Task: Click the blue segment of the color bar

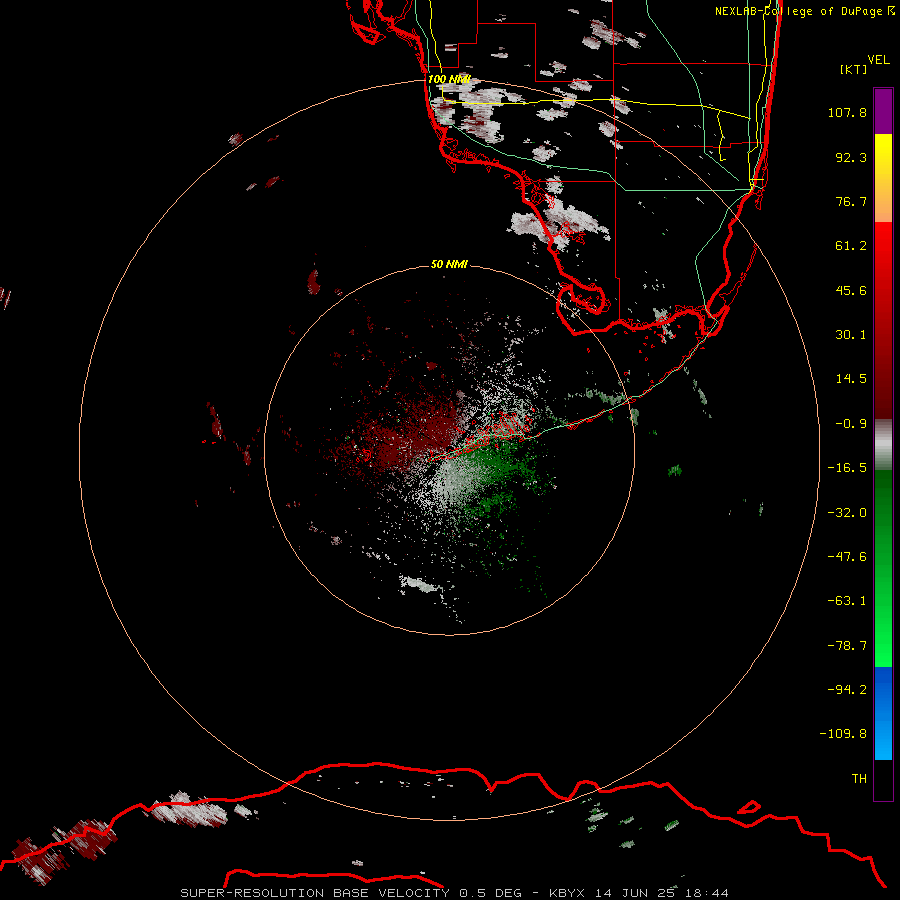Action: 883,713
